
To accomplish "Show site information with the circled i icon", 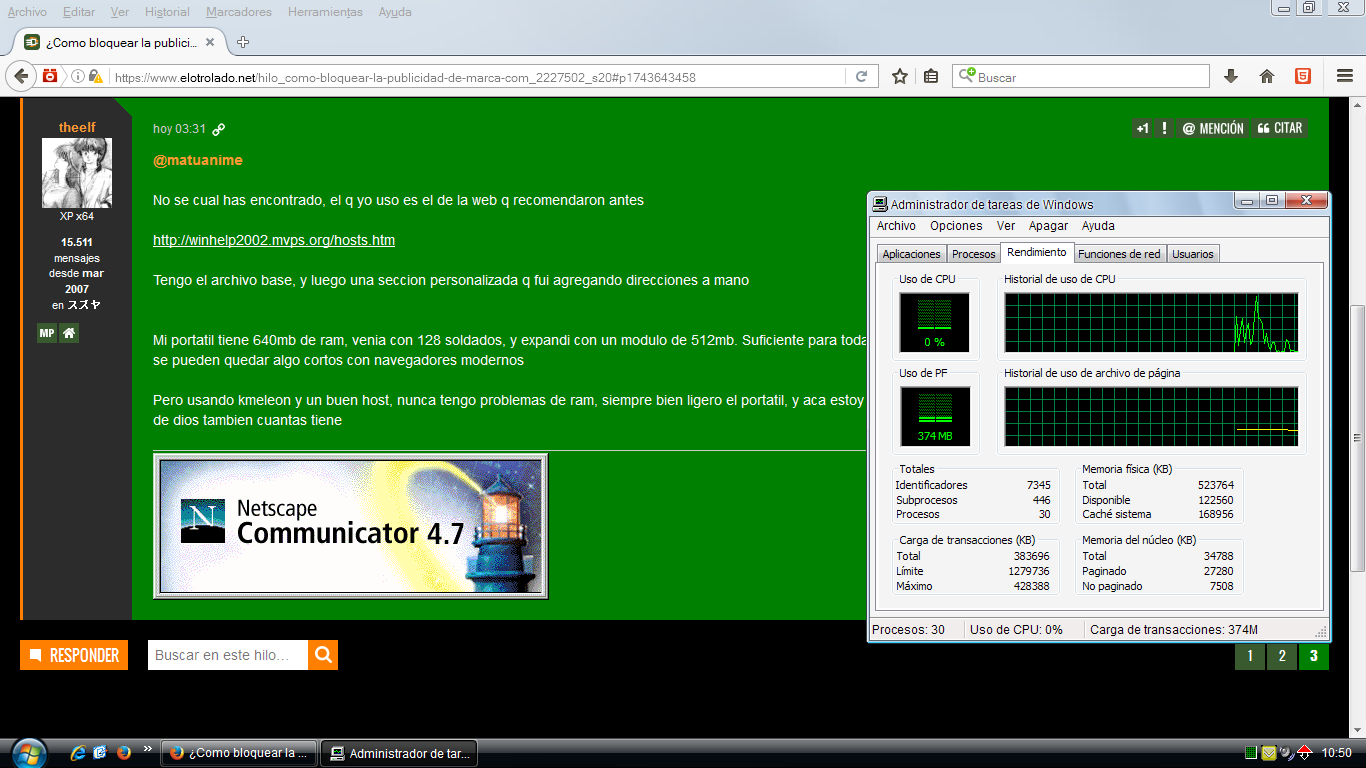I will [x=78, y=76].
